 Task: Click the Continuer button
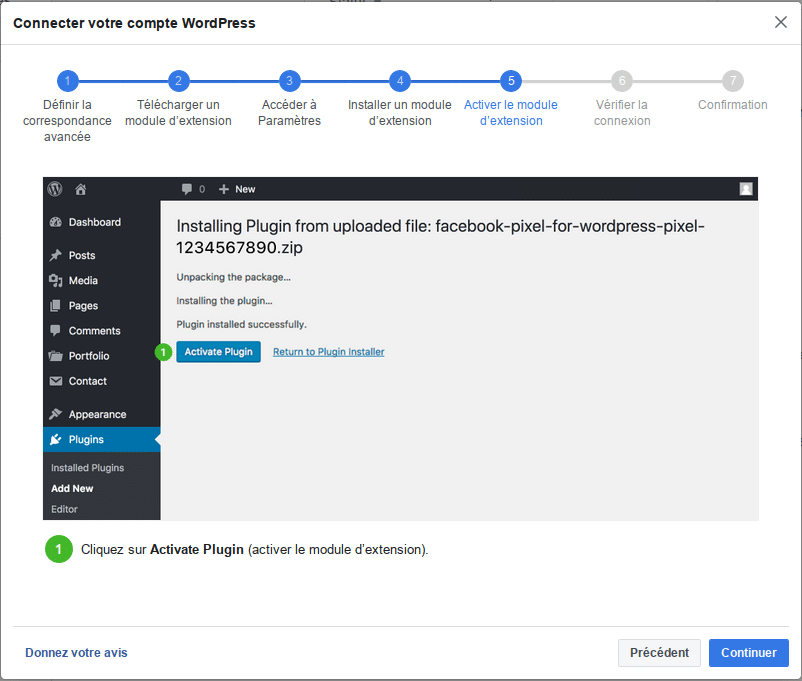pyautogui.click(x=749, y=653)
